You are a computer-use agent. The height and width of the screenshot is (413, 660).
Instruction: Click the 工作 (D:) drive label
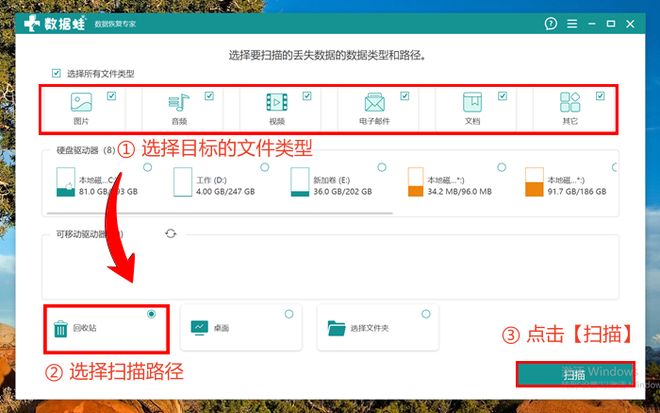click(211, 180)
